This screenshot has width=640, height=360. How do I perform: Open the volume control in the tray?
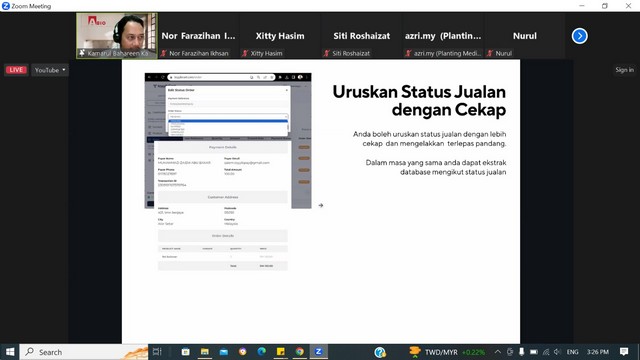pos(557,352)
